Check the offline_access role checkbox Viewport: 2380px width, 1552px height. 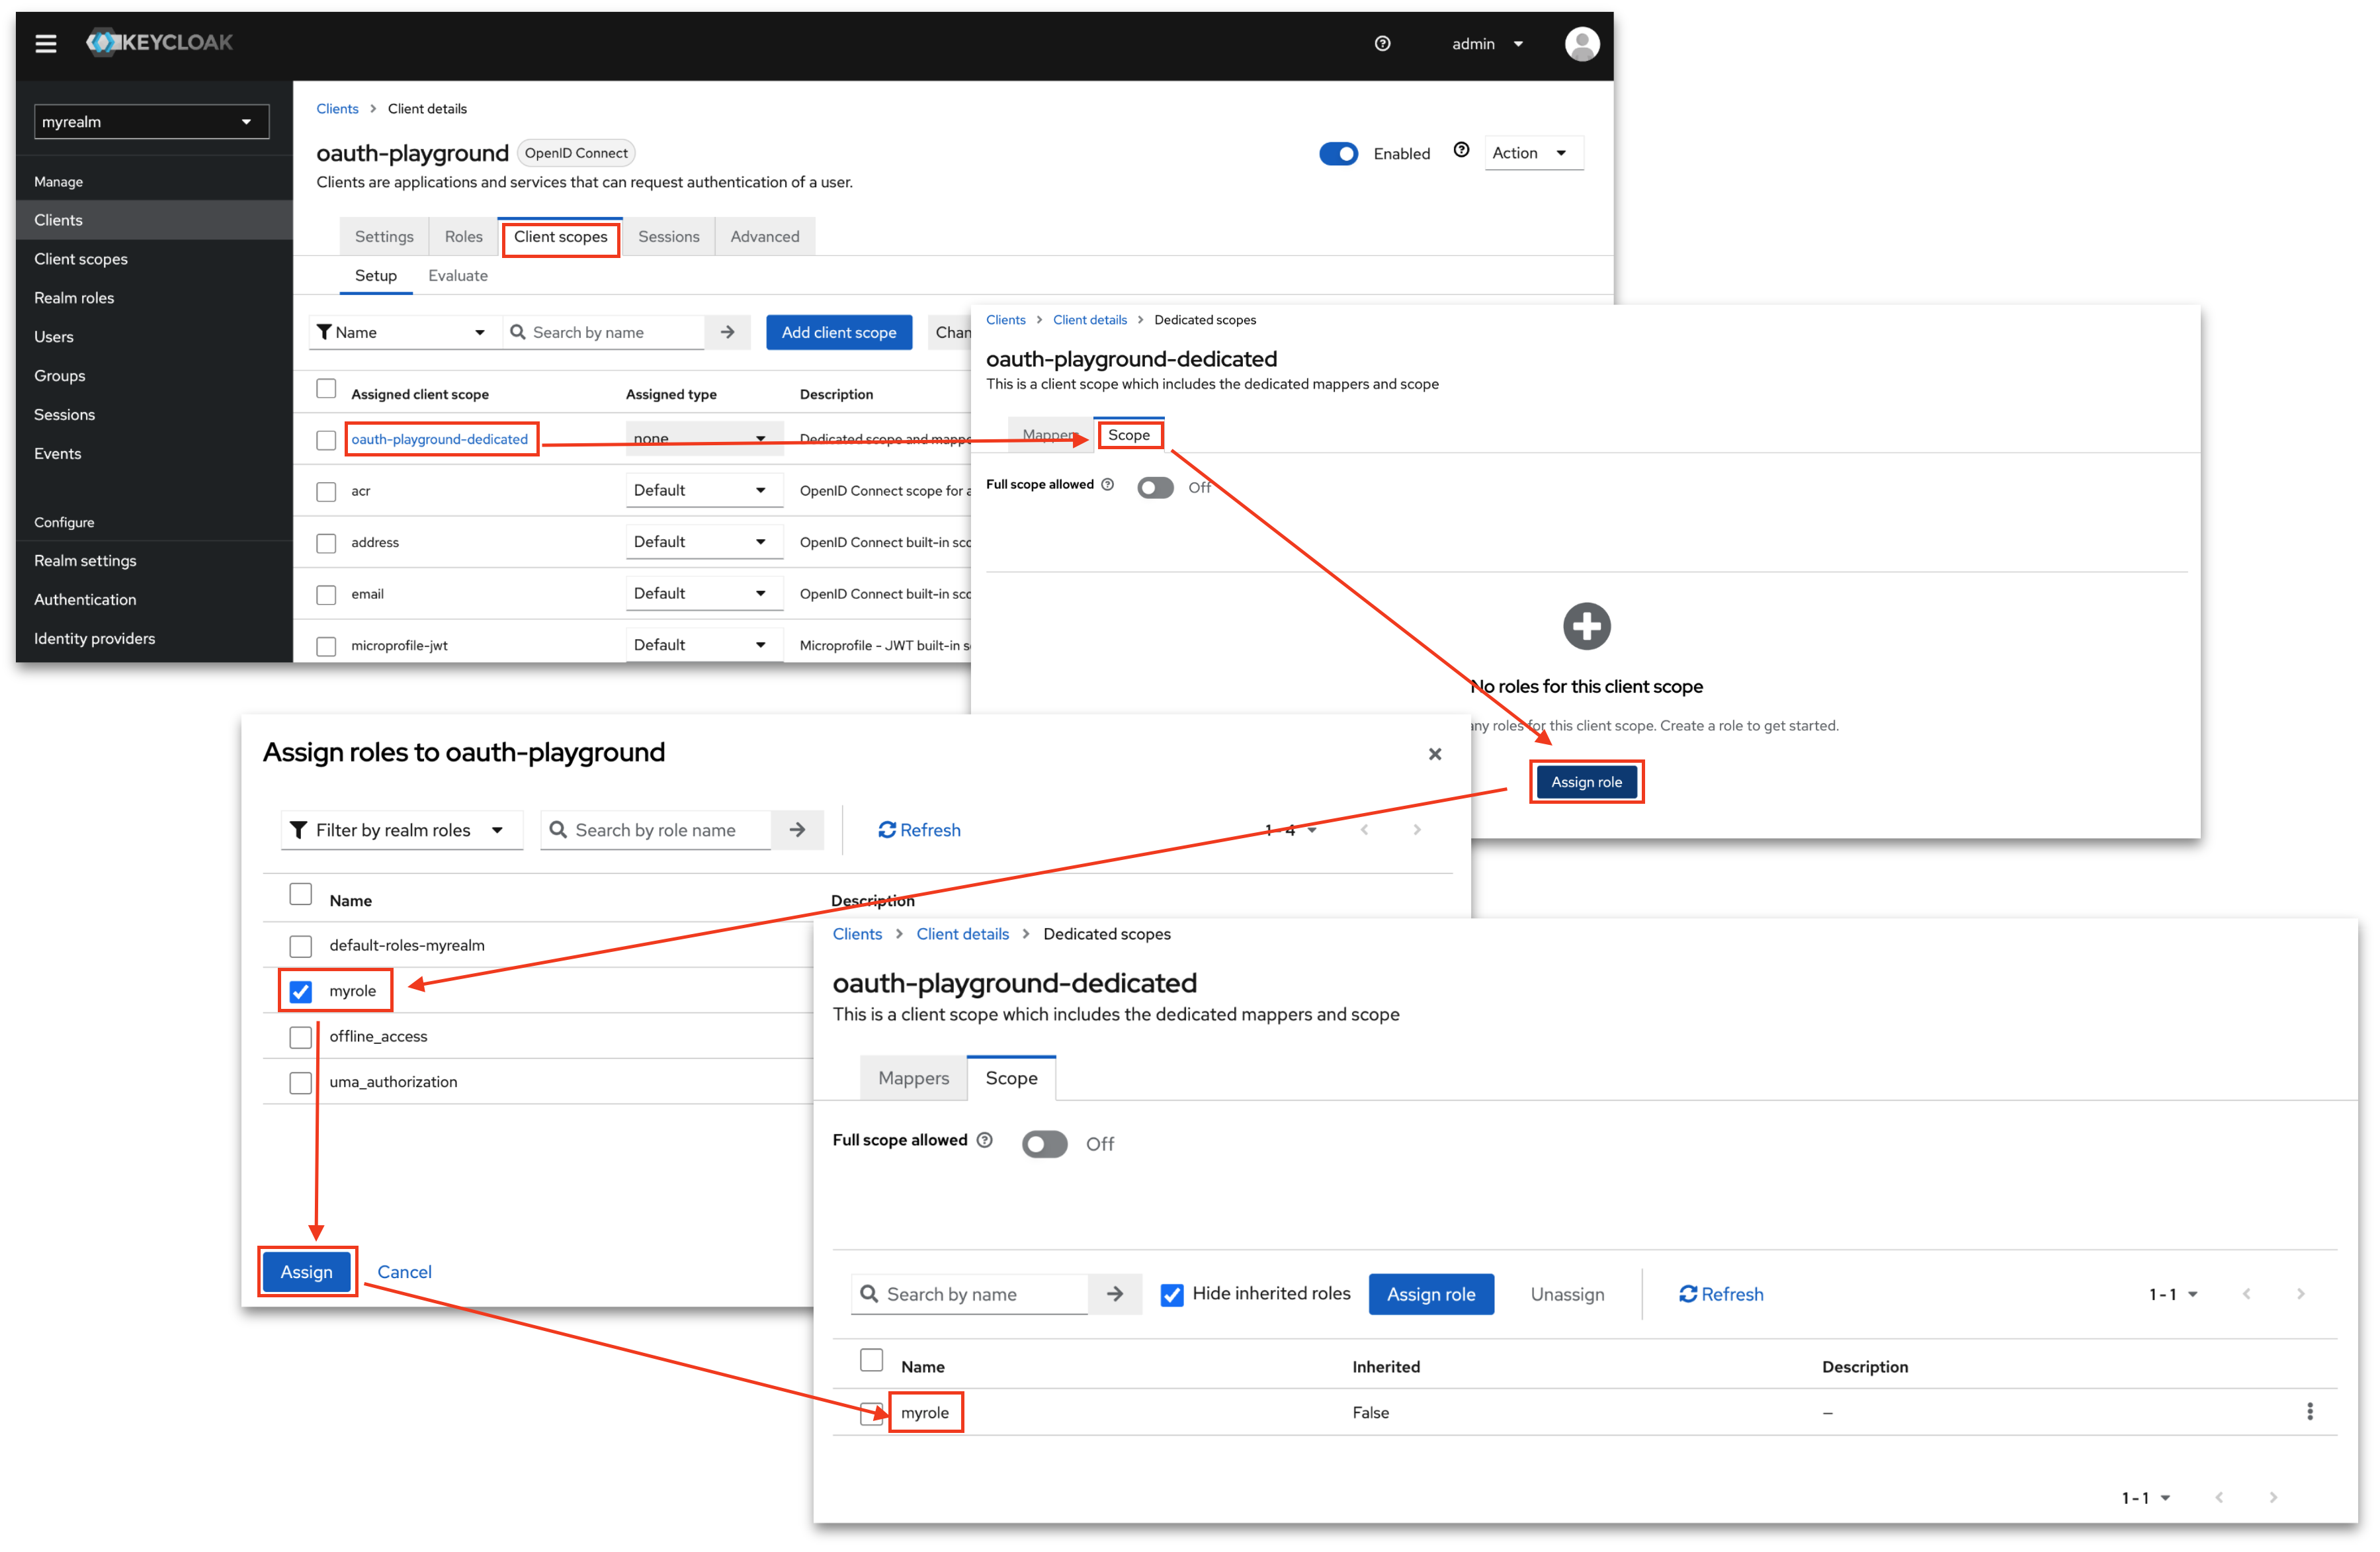[300, 1037]
